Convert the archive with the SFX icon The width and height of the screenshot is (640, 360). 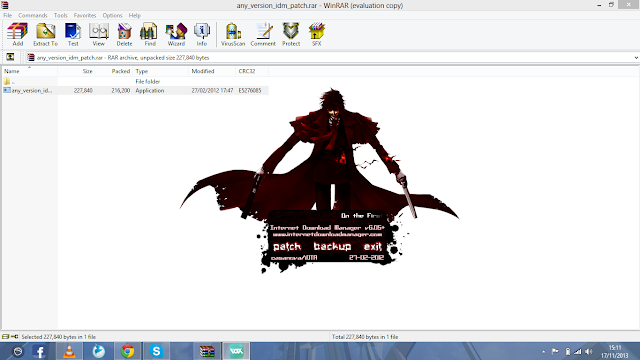click(317, 35)
